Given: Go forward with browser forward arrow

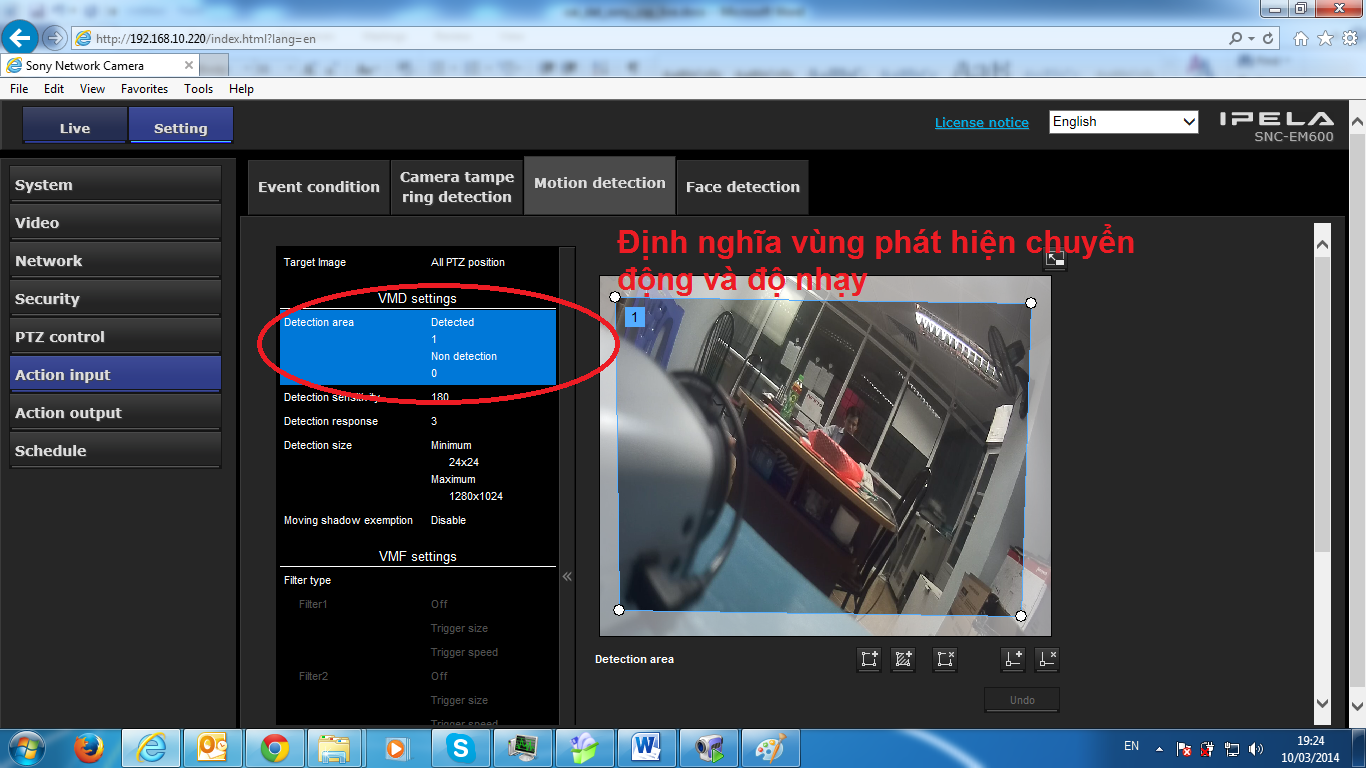Looking at the screenshot, I should 54,38.
